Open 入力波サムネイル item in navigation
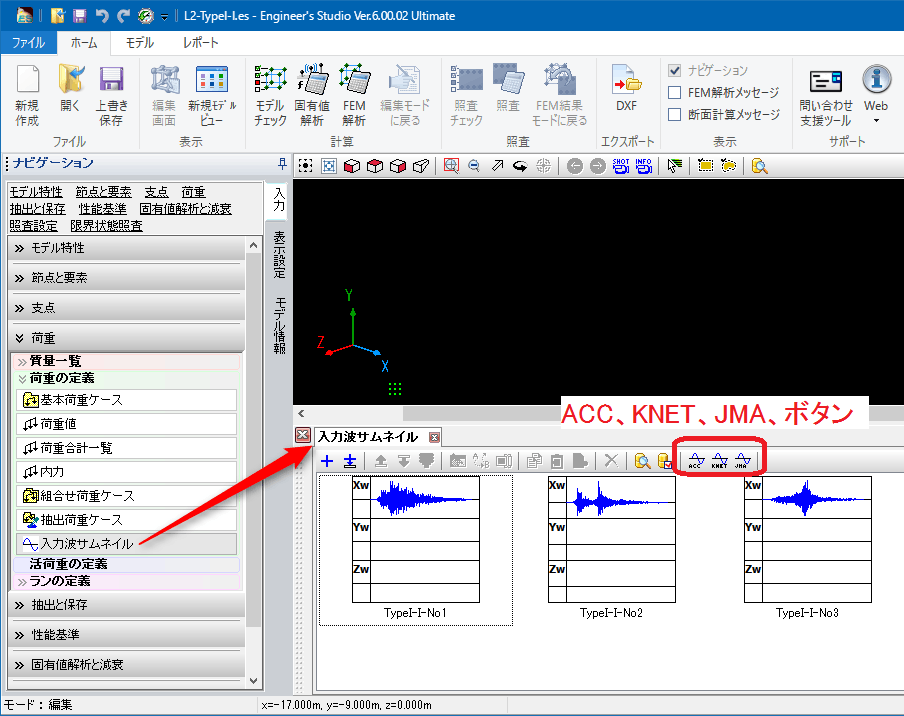This screenshot has height=716, width=904. pos(126,544)
